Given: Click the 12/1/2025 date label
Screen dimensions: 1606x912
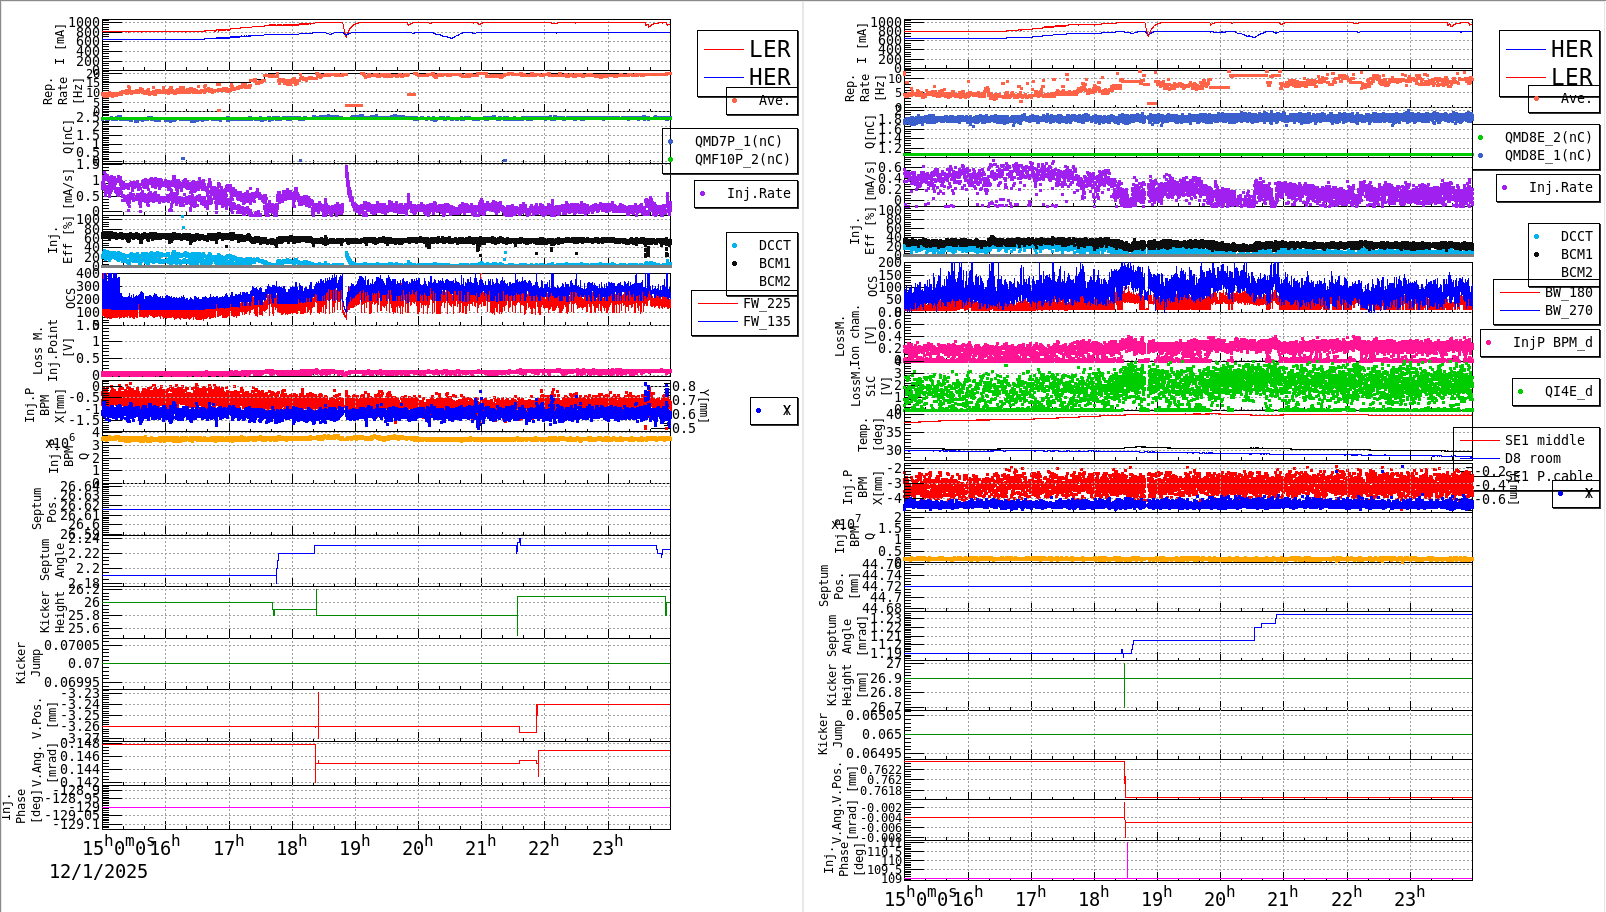Looking at the screenshot, I should 98,872.
